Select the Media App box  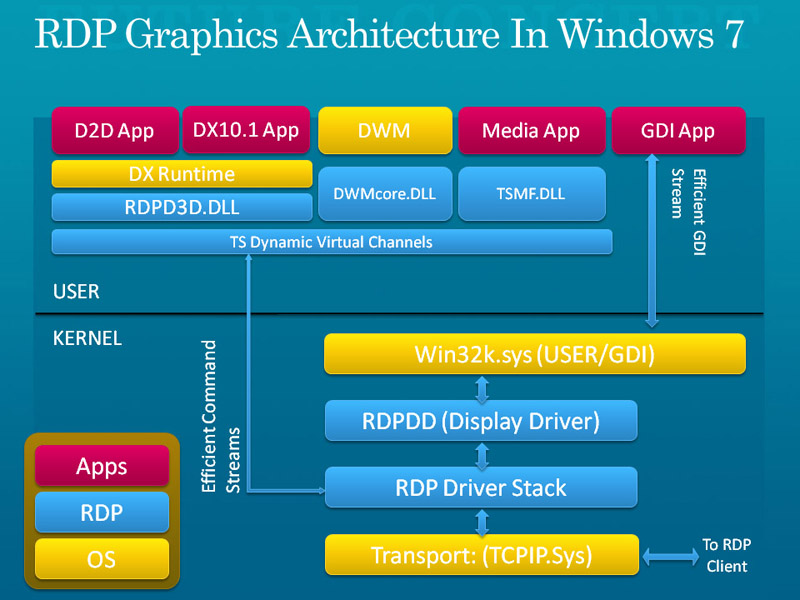point(532,131)
